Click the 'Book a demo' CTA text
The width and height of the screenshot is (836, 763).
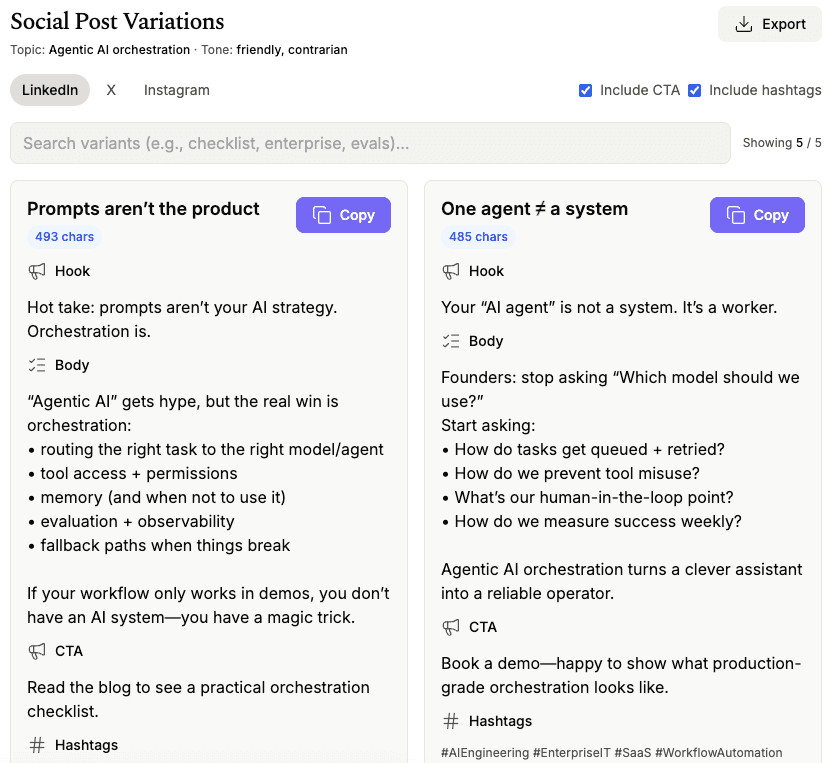tap(621, 675)
